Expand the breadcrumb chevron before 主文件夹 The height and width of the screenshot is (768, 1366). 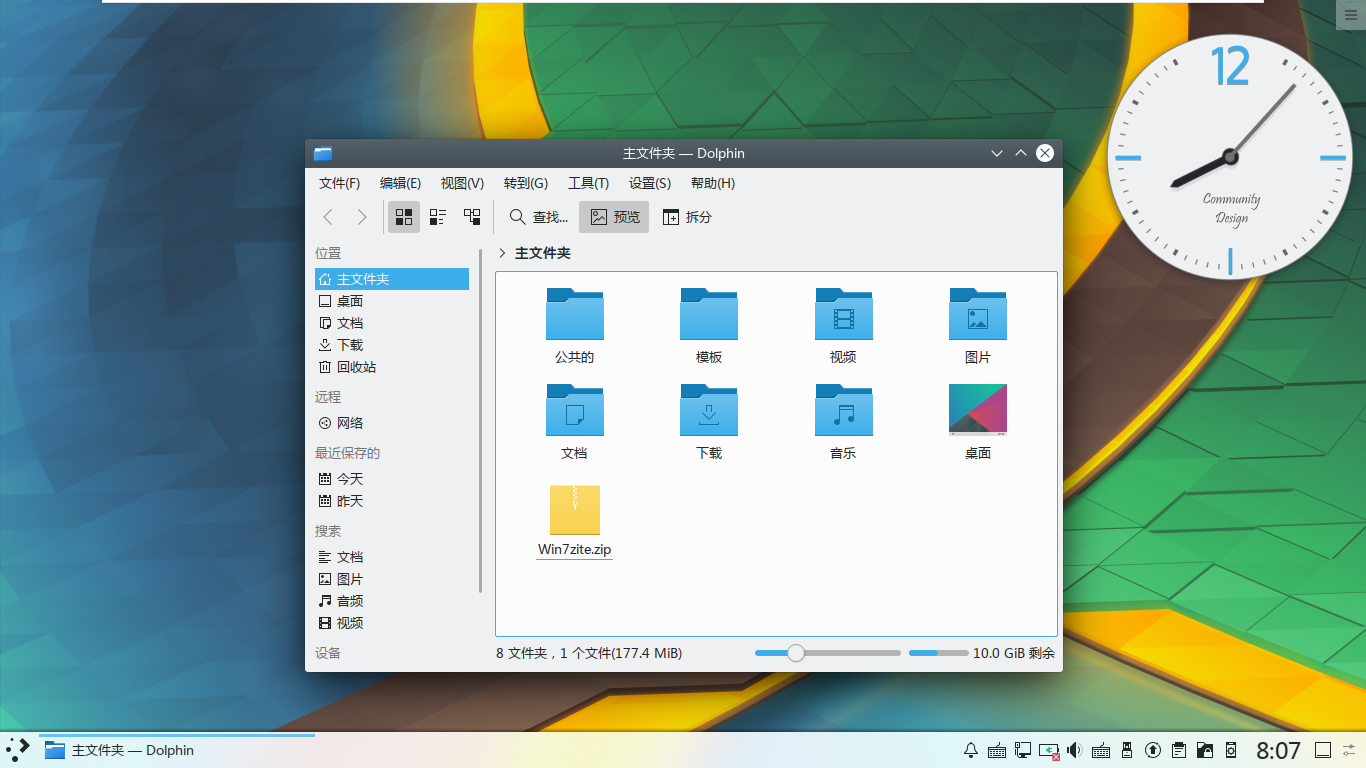501,253
